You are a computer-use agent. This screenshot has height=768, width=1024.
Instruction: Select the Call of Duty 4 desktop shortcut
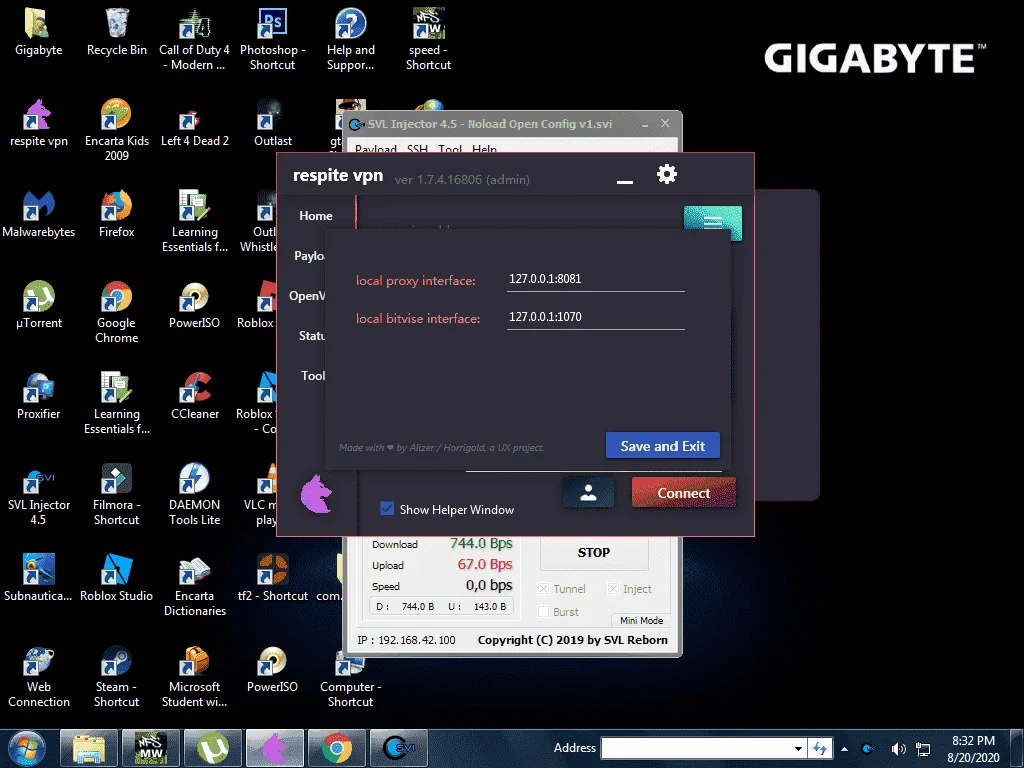(194, 39)
